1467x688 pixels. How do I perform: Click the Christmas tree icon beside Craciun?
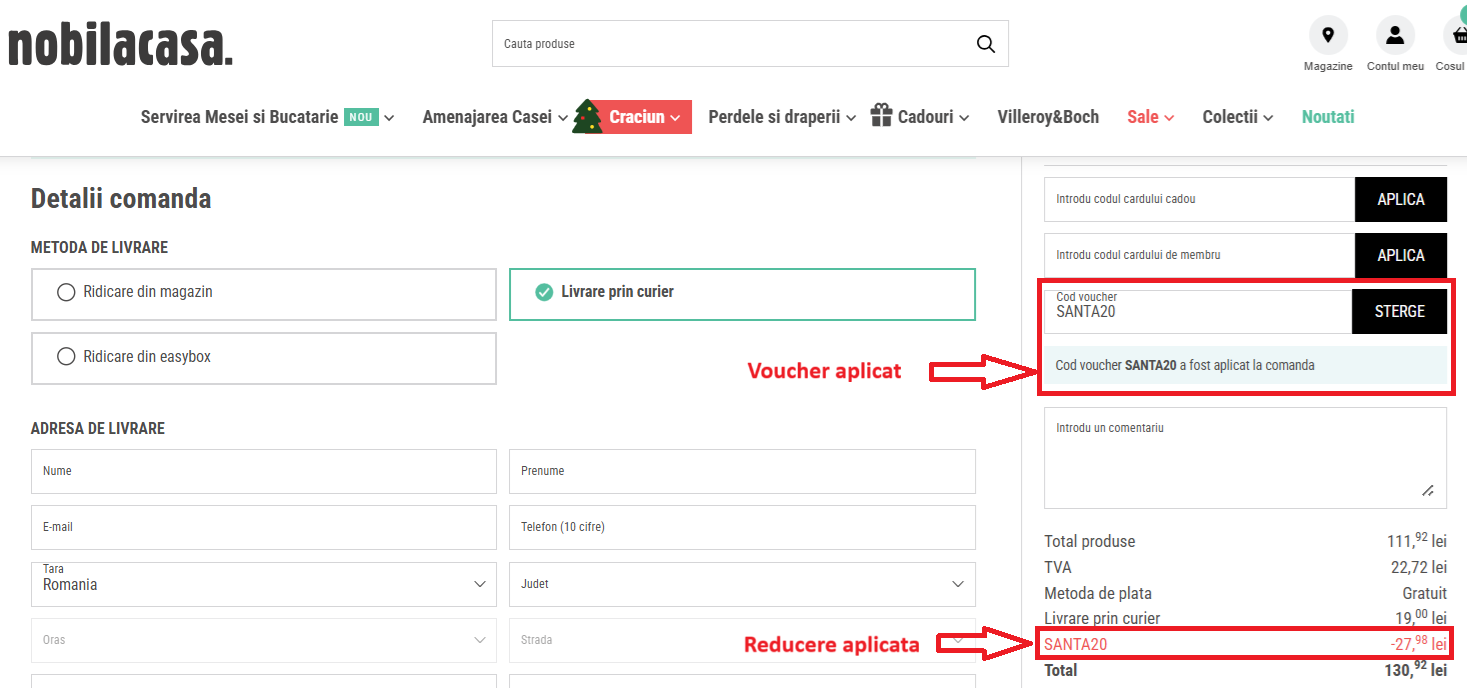tap(588, 117)
